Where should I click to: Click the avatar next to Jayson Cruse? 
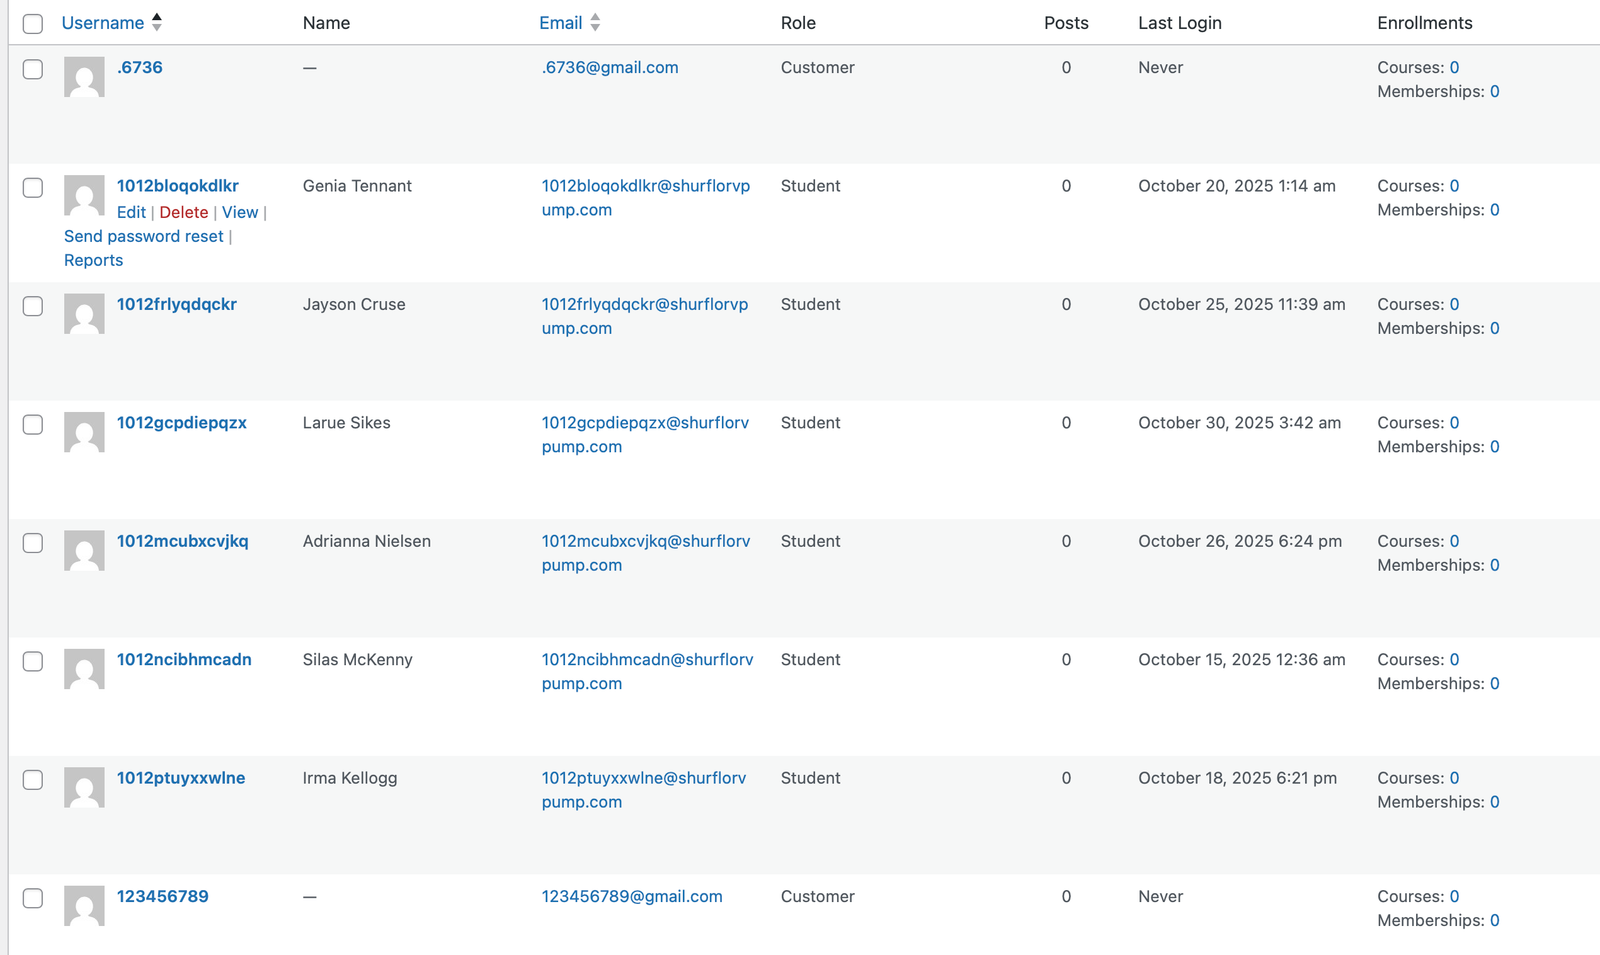coord(84,313)
